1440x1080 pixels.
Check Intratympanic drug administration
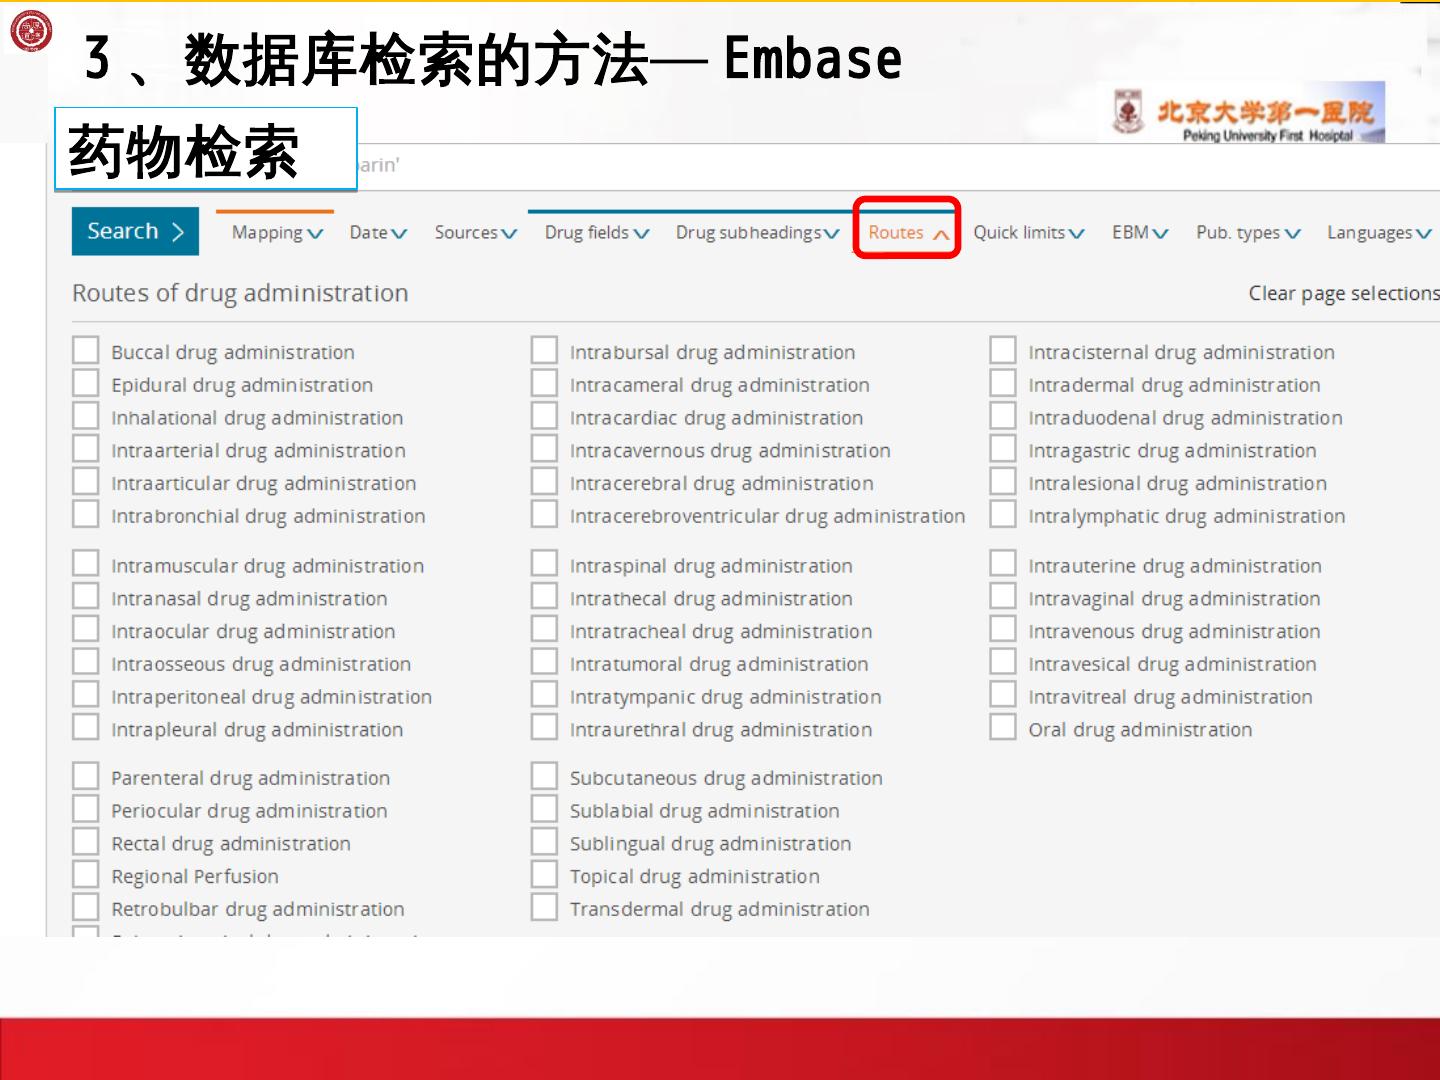click(x=544, y=696)
